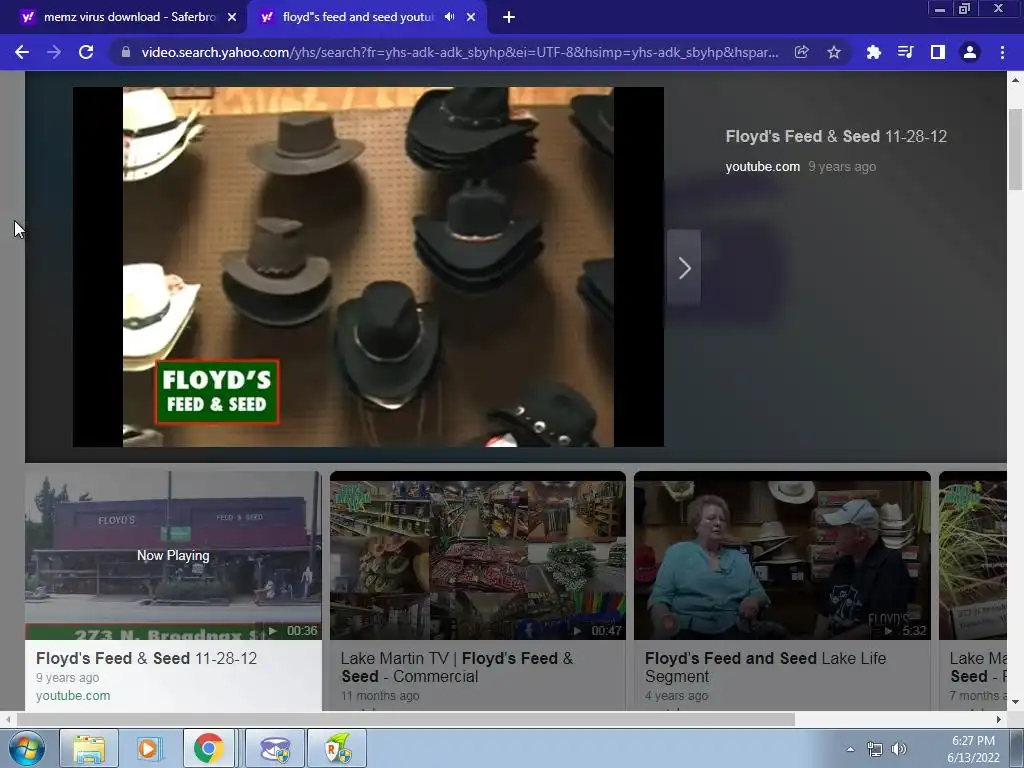The image size is (1024, 768).
Task: Click the vertical scrollbar thumb
Action: click(1015, 149)
